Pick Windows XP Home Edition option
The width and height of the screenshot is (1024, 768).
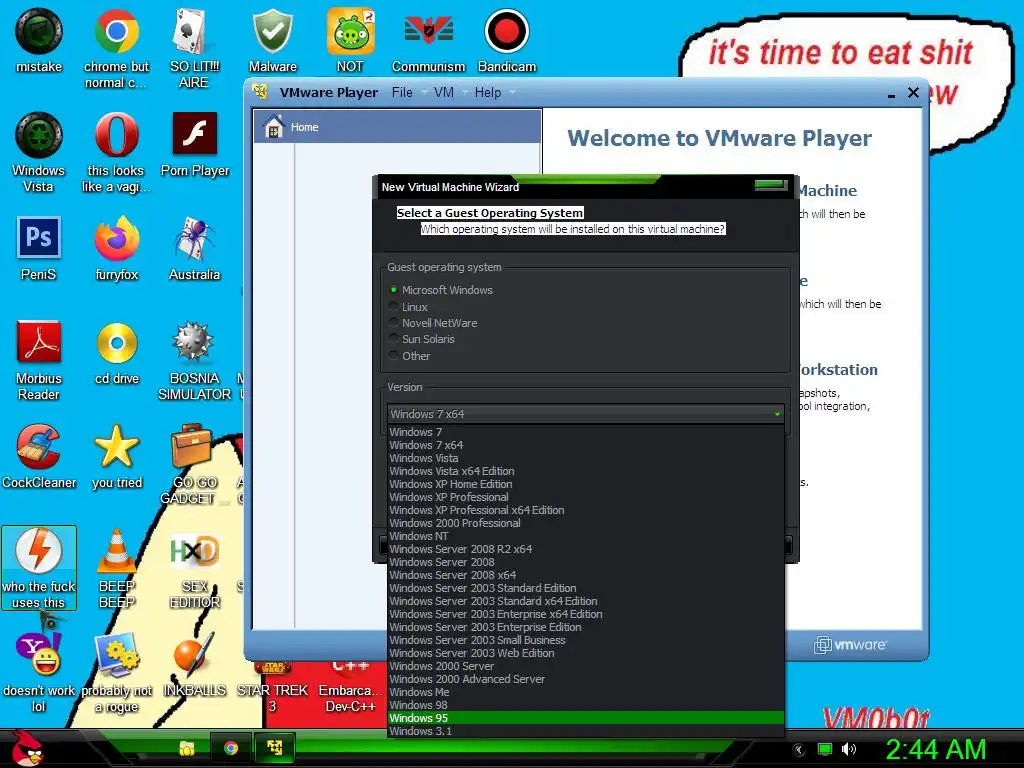coord(586,484)
